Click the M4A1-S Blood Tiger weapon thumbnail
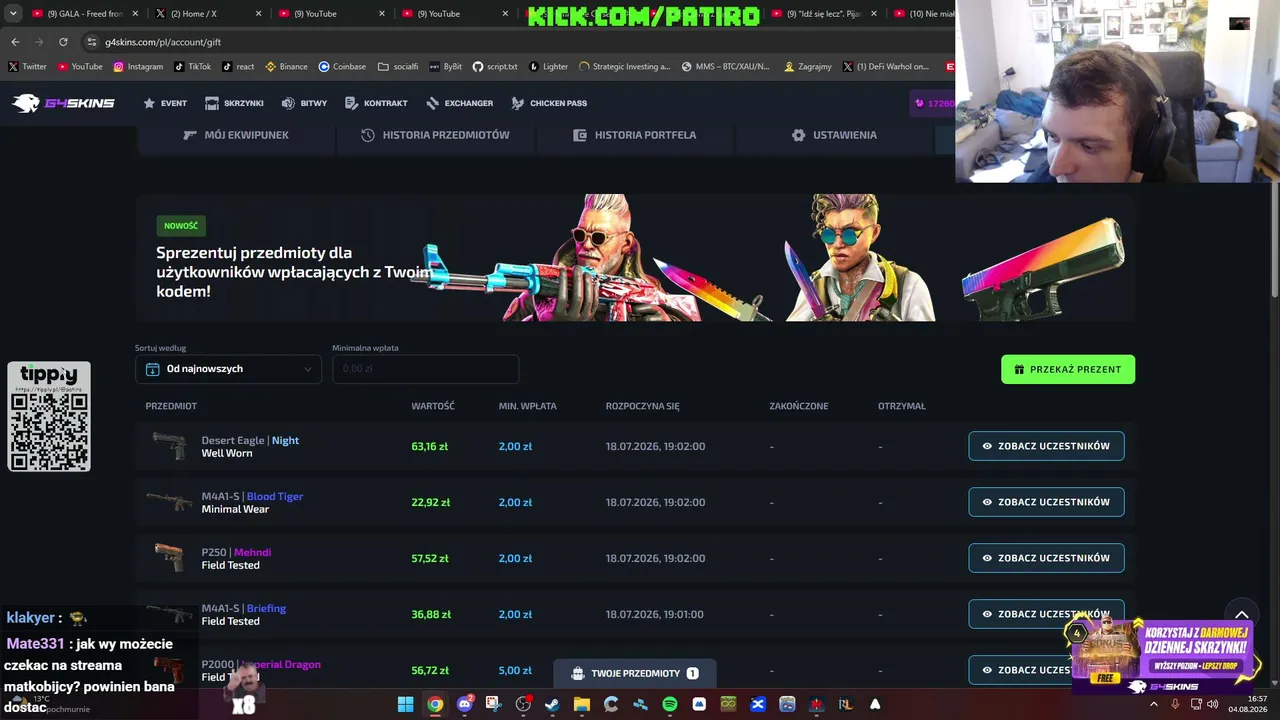Screen dimensions: 1280x720 (169, 501)
